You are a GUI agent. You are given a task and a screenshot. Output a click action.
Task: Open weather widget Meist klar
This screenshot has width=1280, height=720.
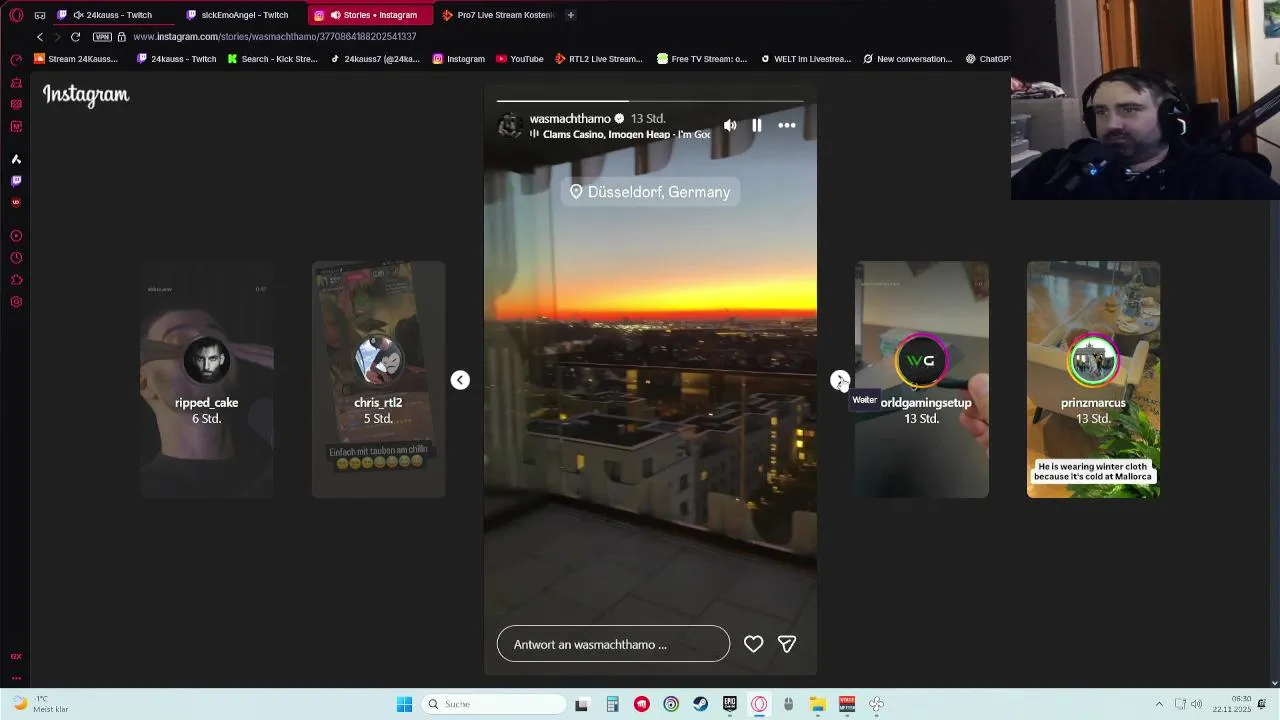tap(38, 704)
